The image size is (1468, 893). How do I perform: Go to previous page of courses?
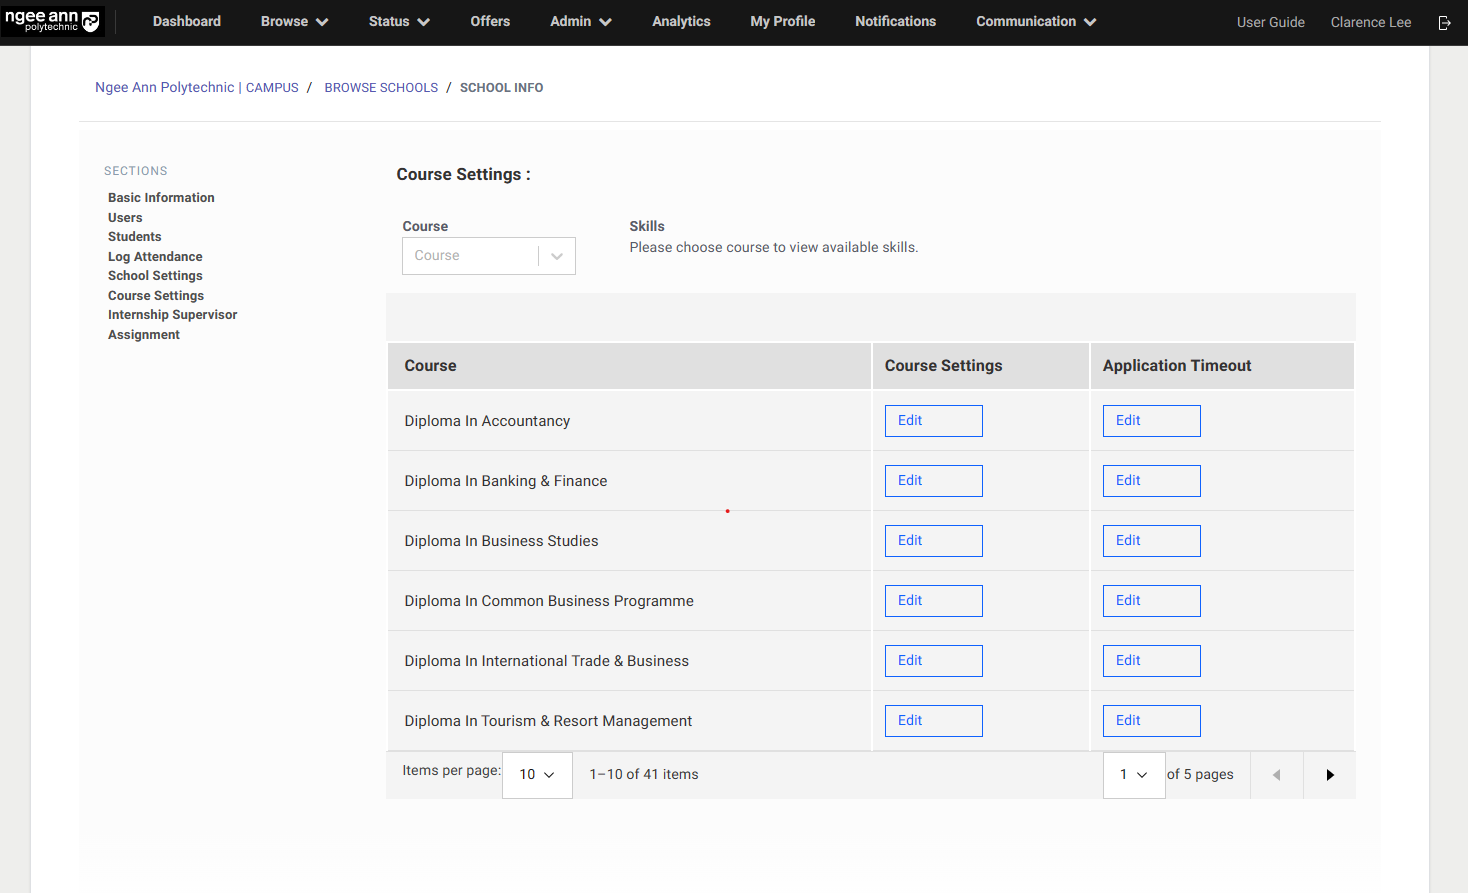[1276, 775]
